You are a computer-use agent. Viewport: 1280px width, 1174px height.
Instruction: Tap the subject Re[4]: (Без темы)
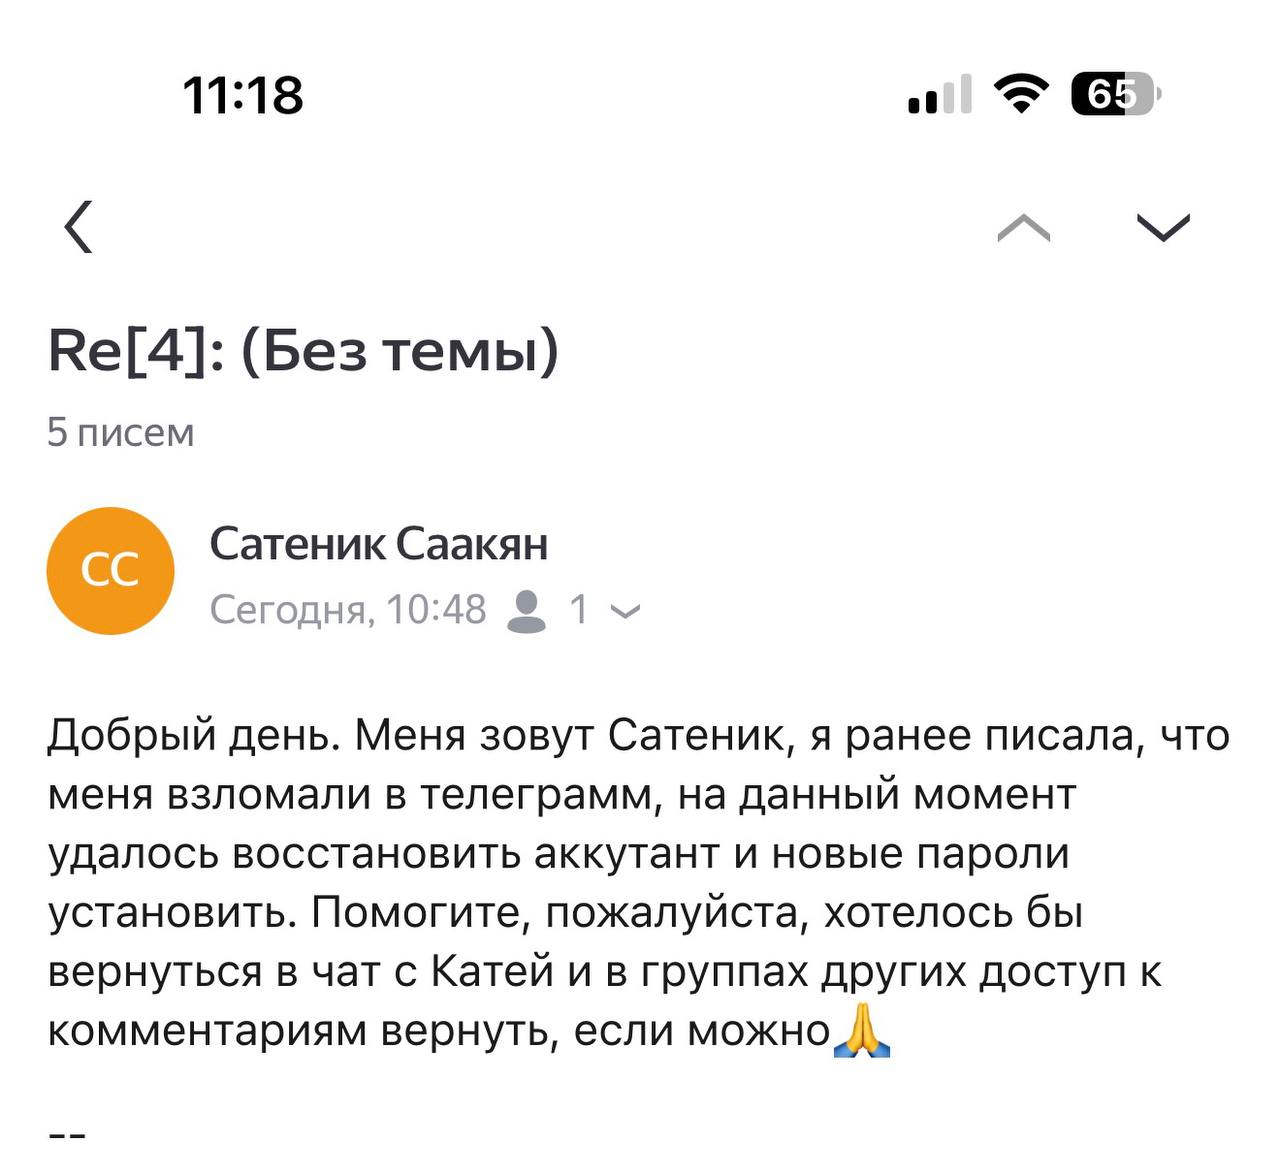303,352
